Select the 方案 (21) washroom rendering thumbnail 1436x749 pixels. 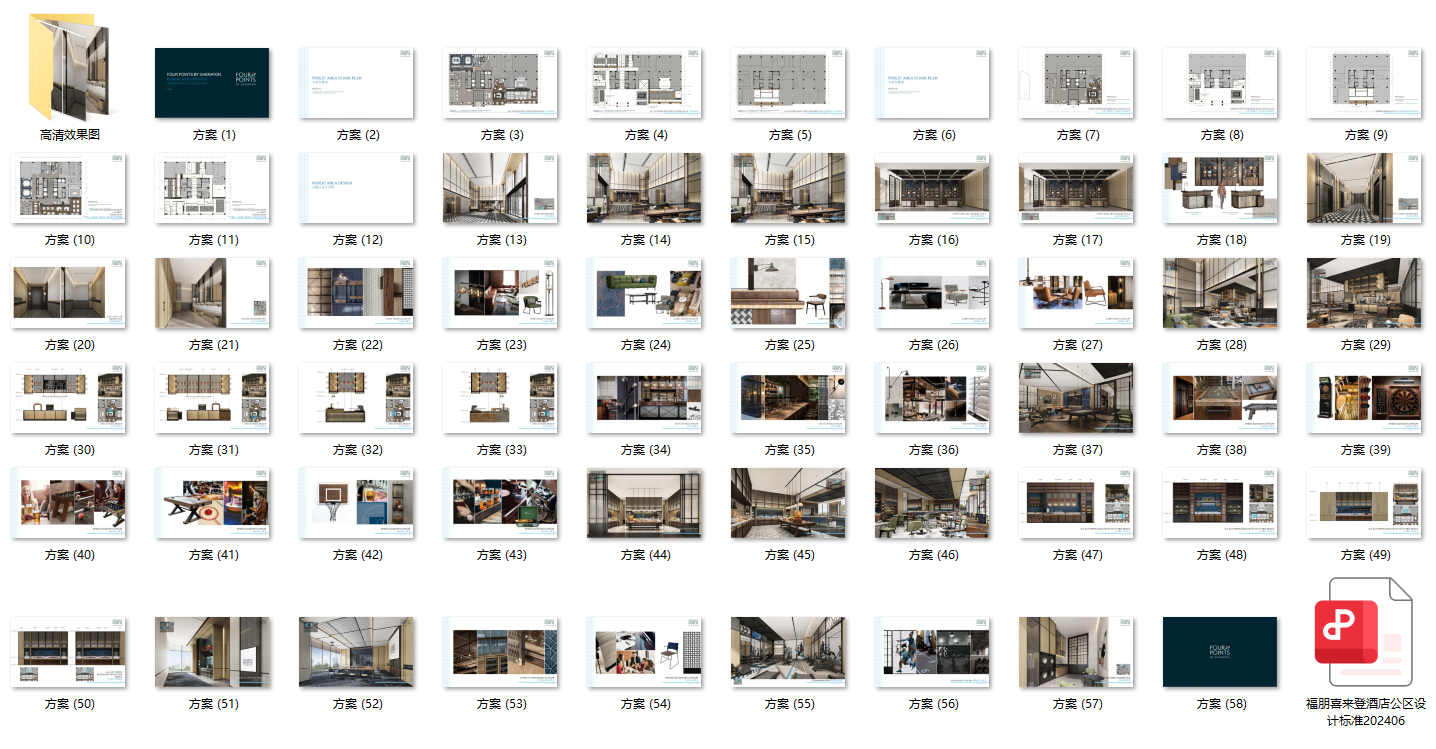click(212, 293)
